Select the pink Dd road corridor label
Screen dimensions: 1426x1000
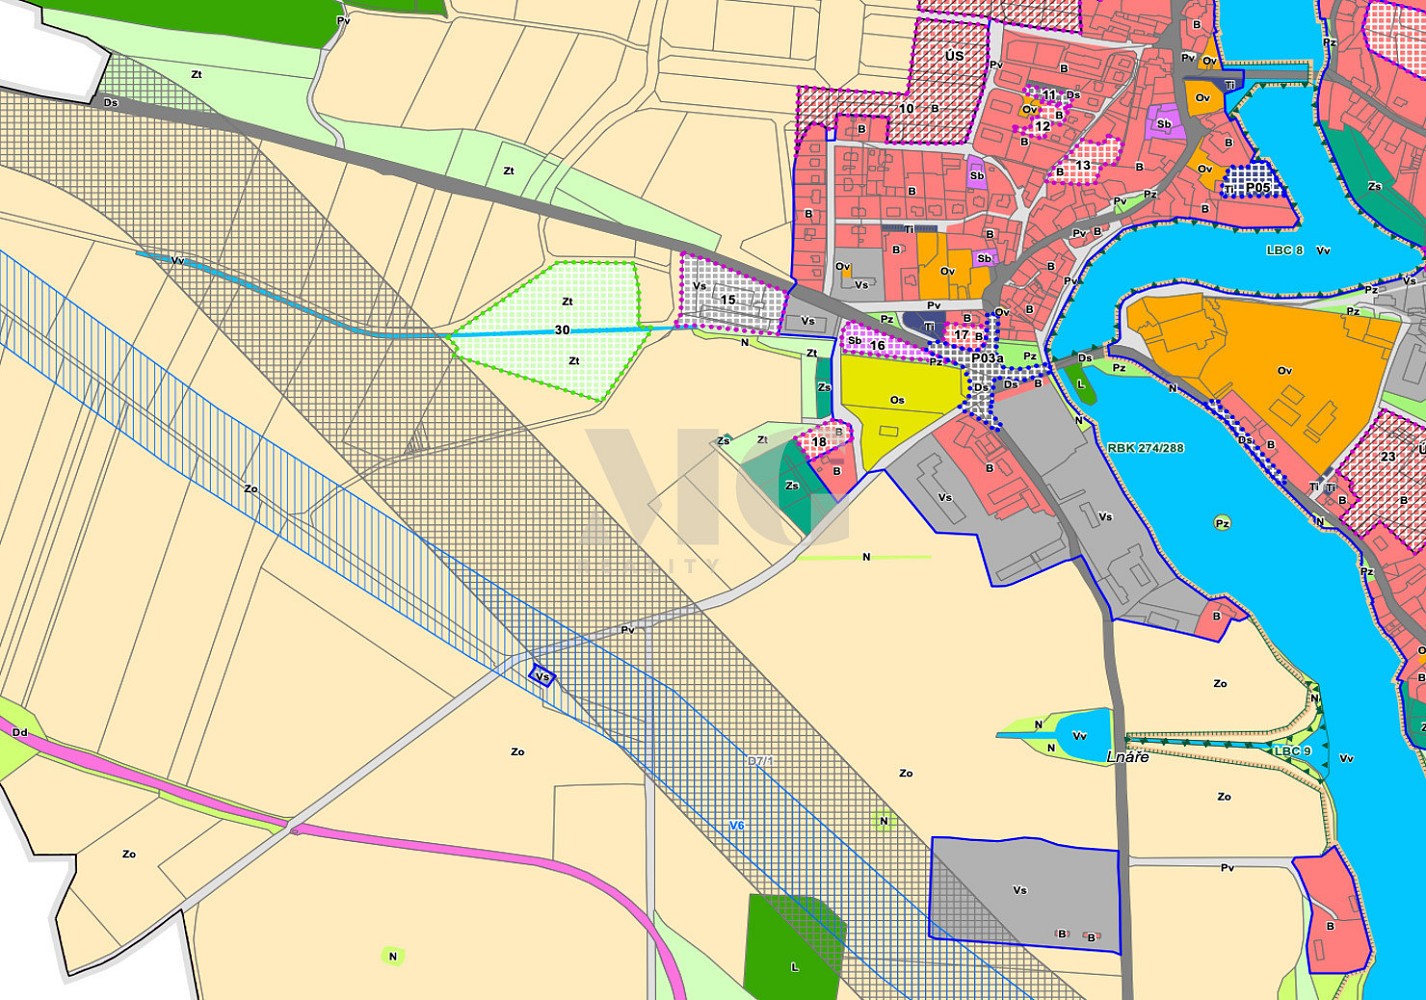coord(19,733)
